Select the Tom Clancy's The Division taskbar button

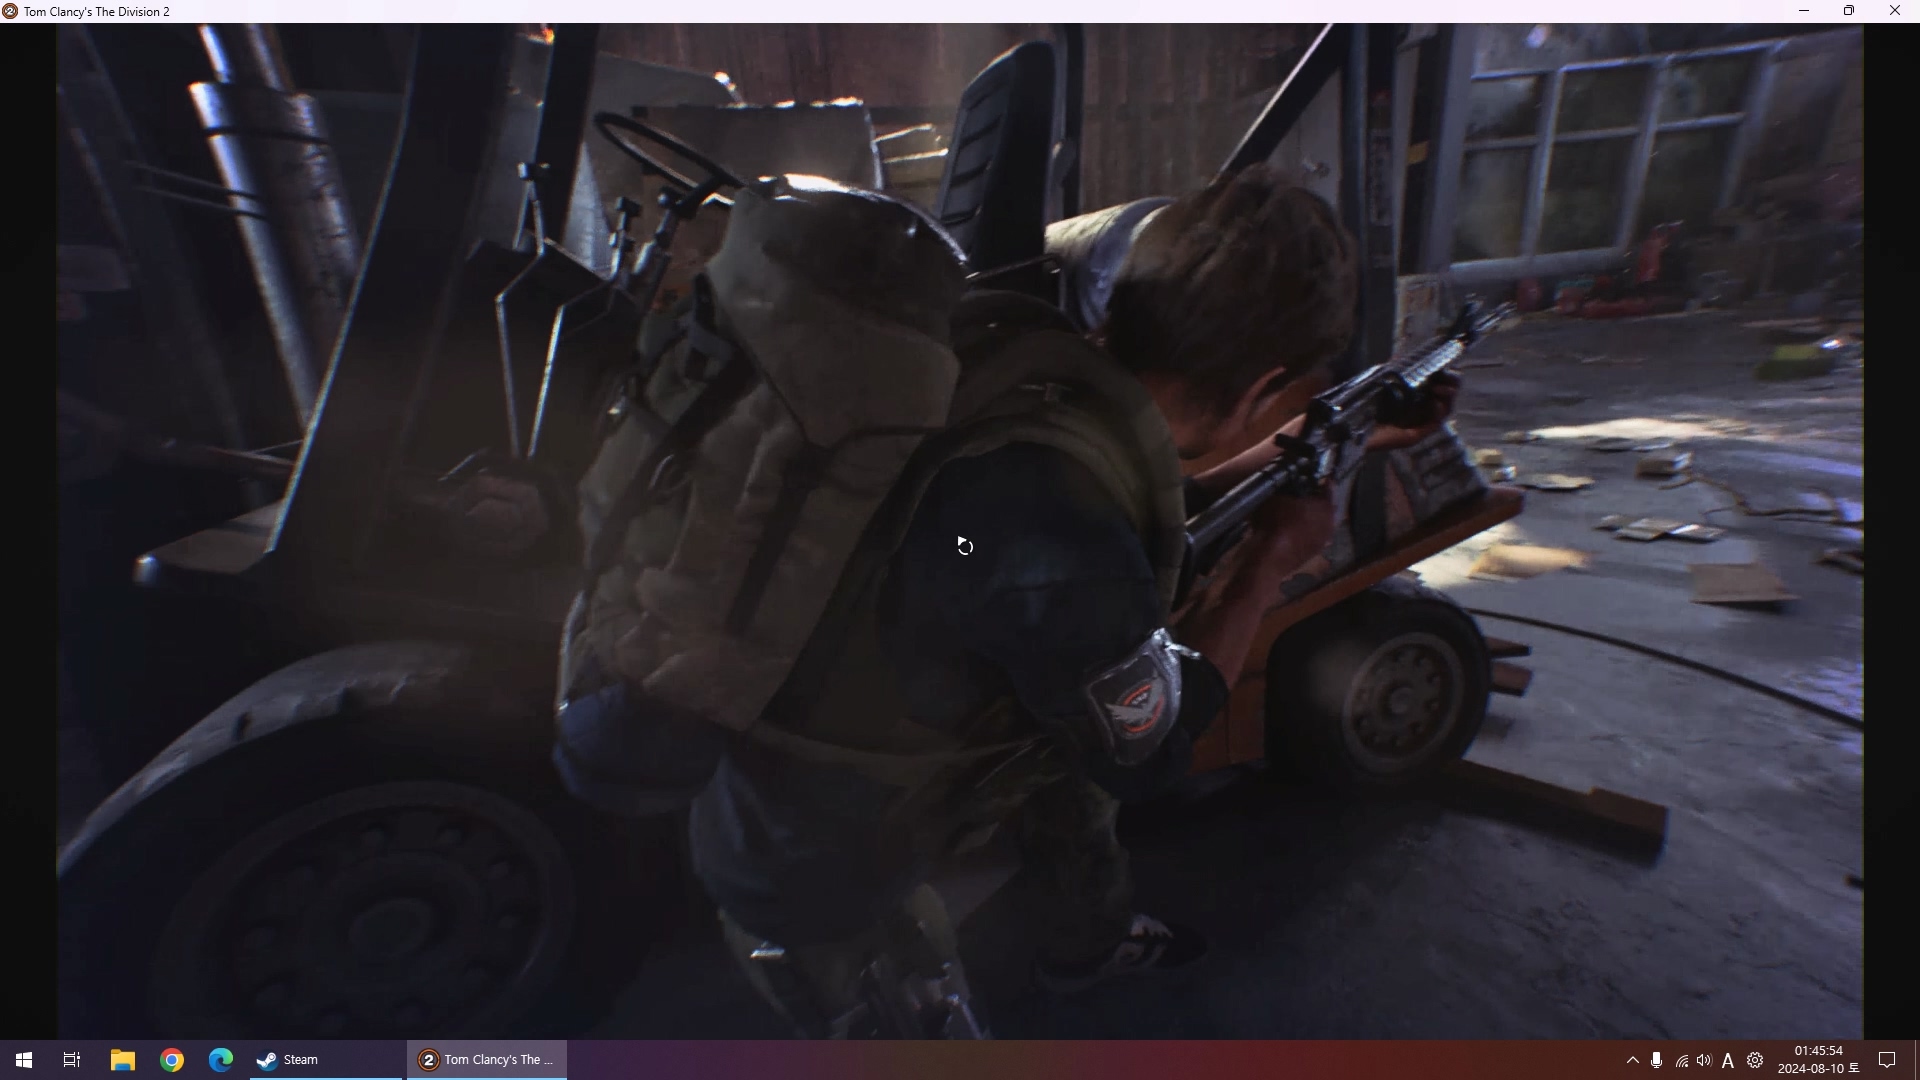[x=487, y=1060]
